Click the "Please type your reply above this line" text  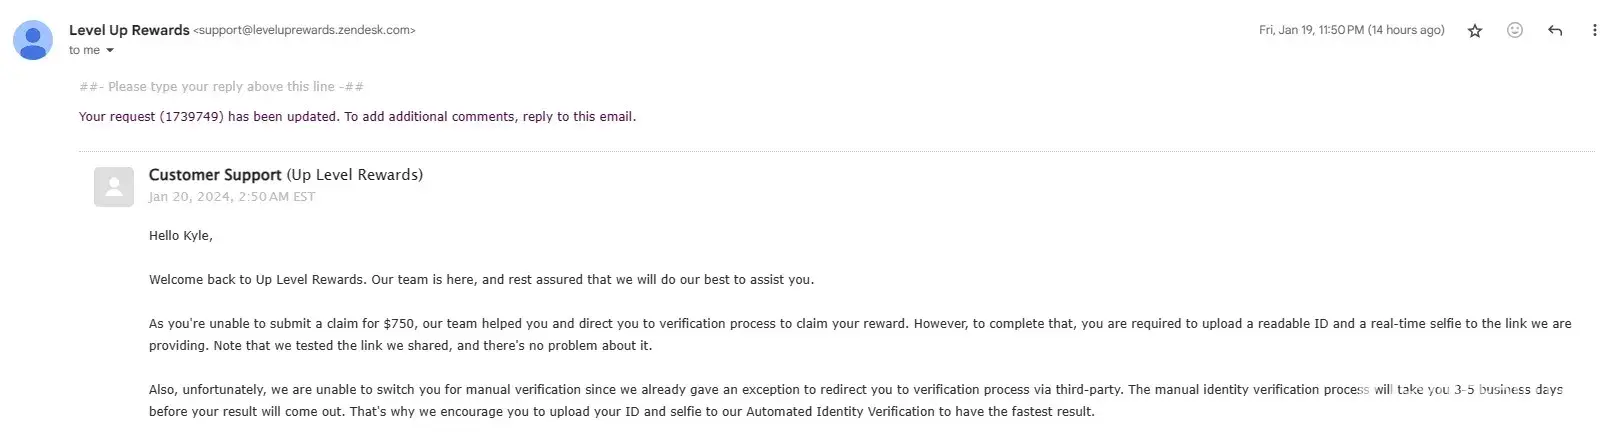click(221, 87)
